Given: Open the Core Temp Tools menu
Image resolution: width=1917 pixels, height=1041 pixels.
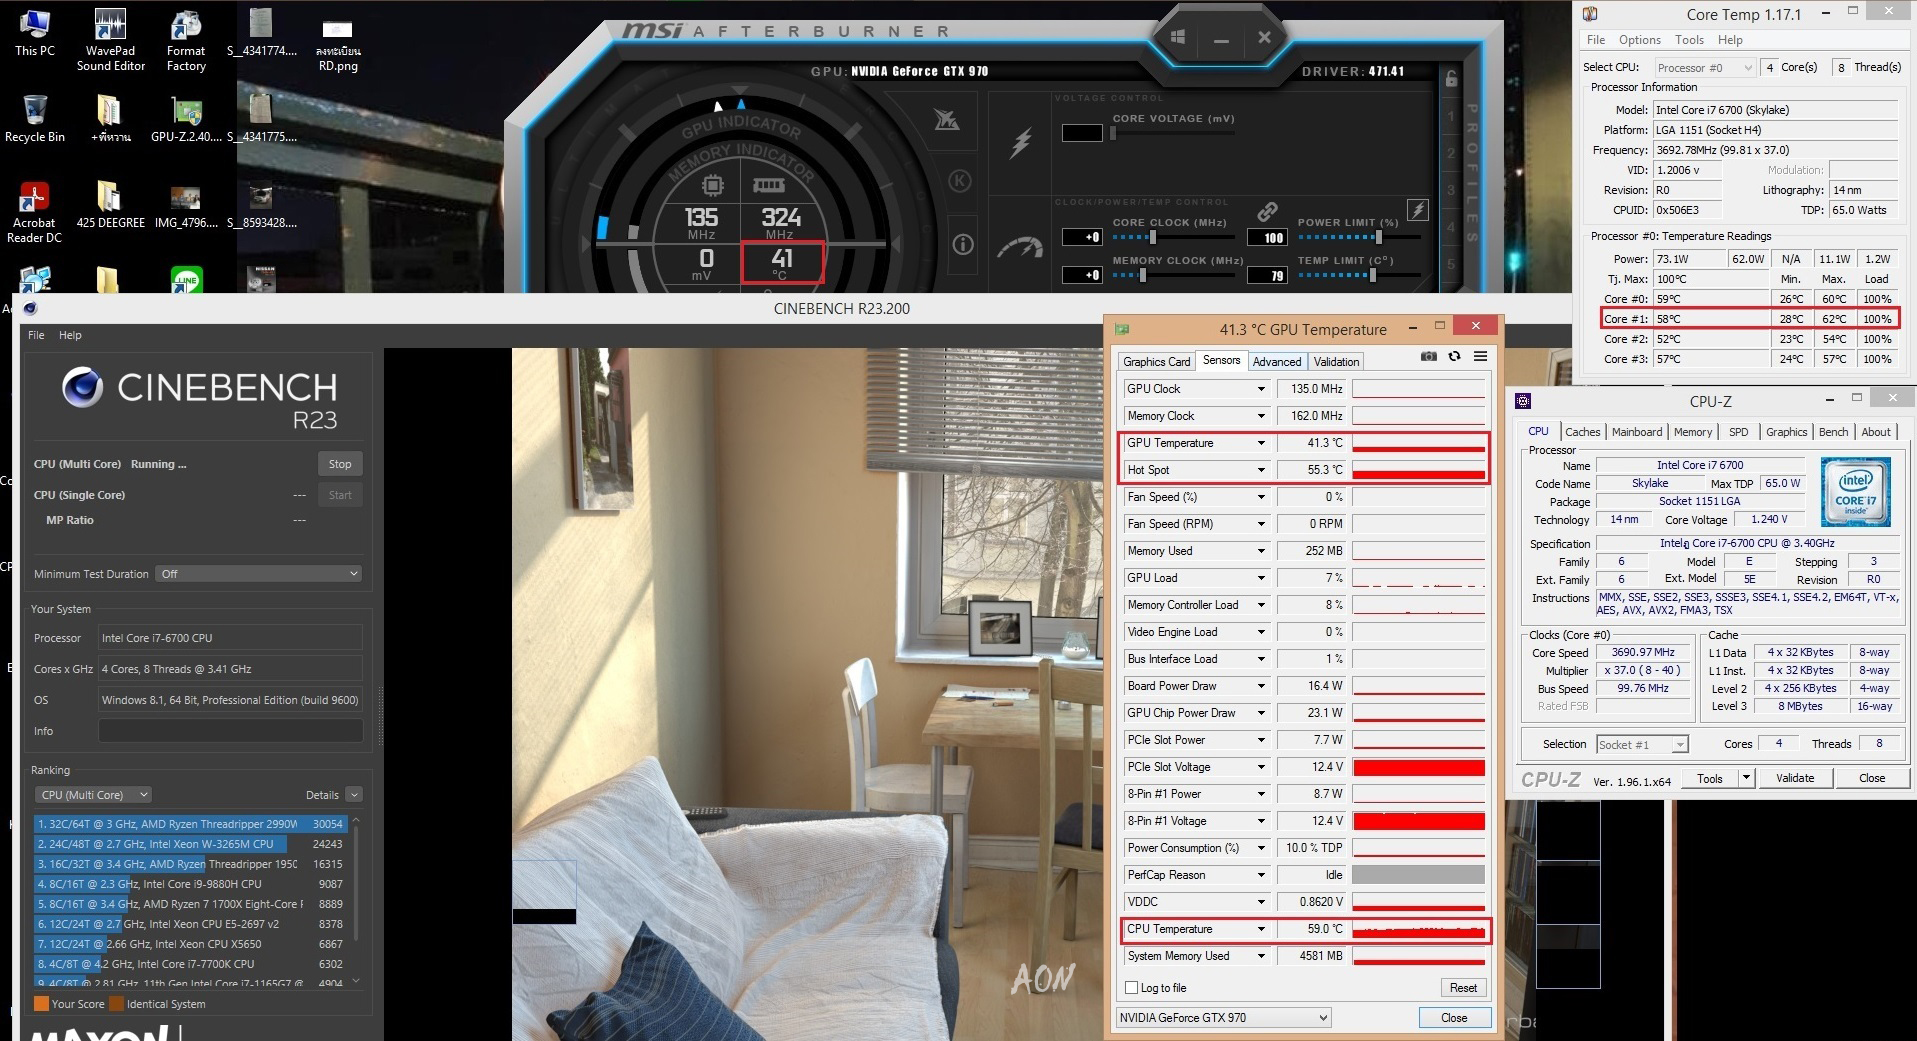Looking at the screenshot, I should click(1689, 40).
